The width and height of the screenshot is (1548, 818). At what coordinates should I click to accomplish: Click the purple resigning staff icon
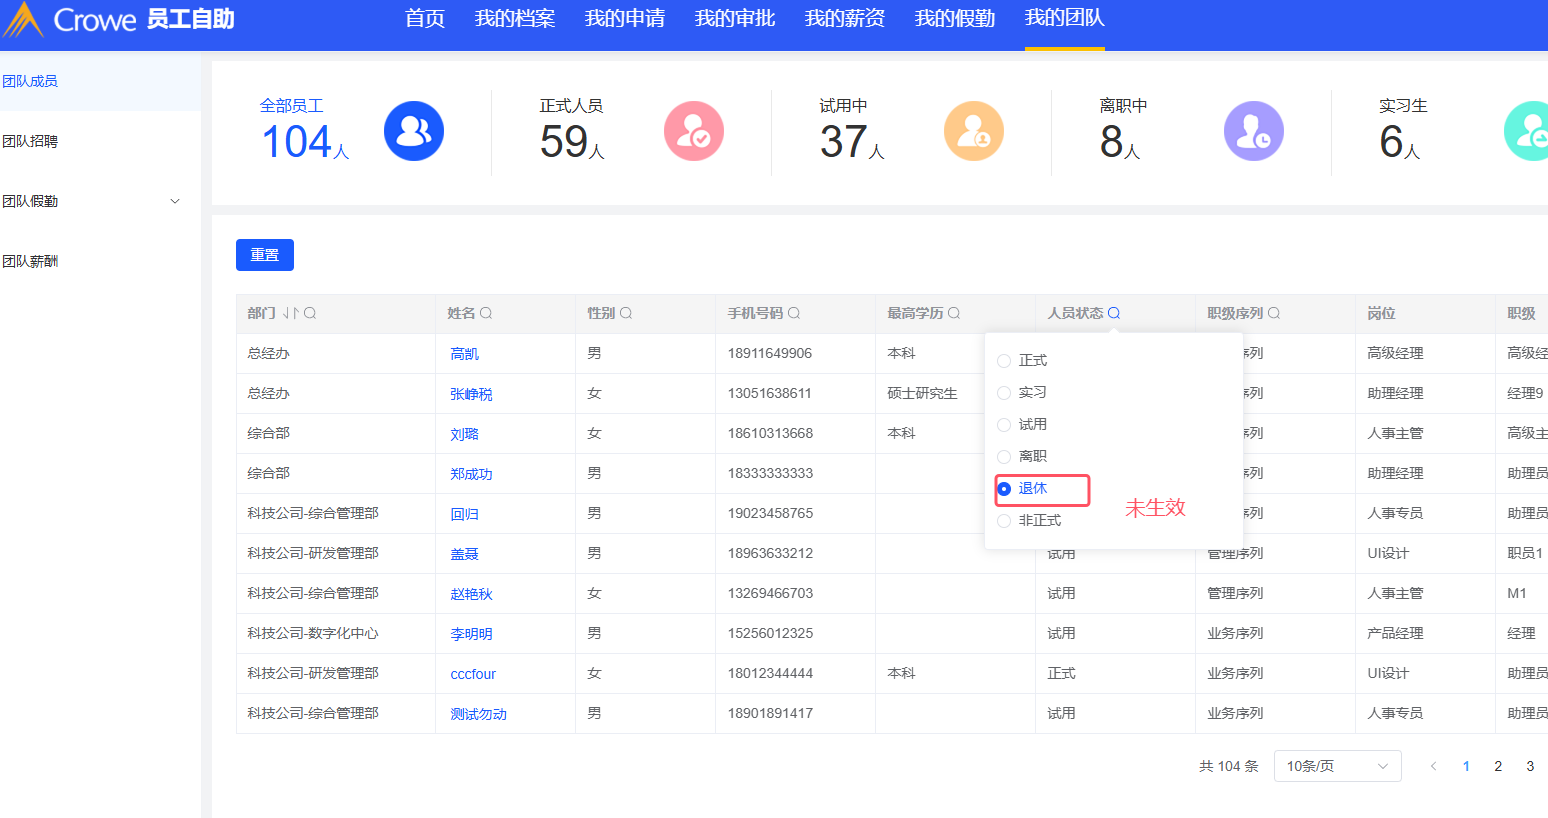point(1253,131)
